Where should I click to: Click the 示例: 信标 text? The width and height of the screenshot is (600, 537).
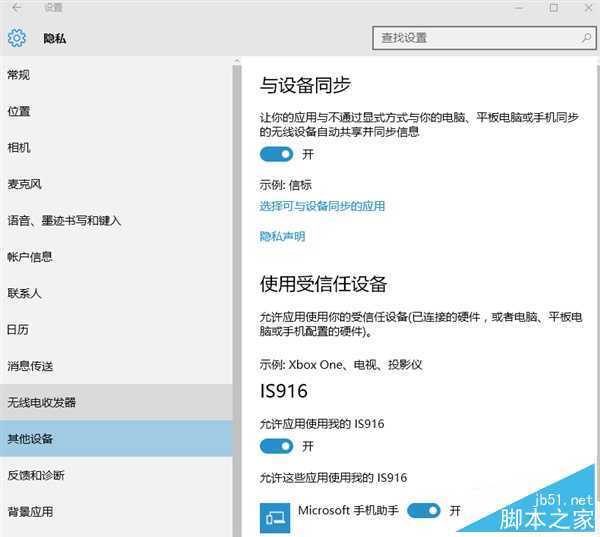click(285, 185)
